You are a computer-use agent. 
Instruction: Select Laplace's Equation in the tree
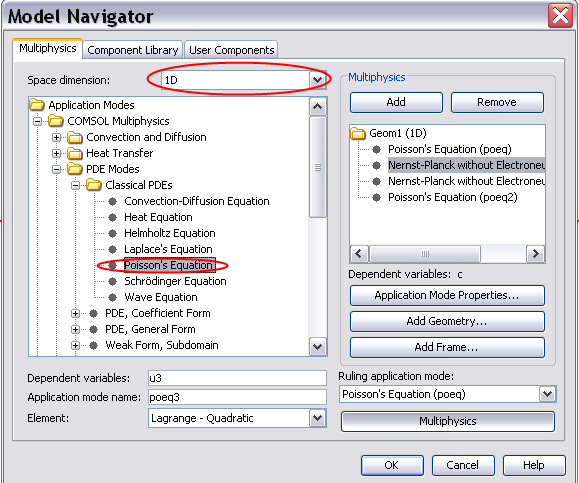click(168, 249)
